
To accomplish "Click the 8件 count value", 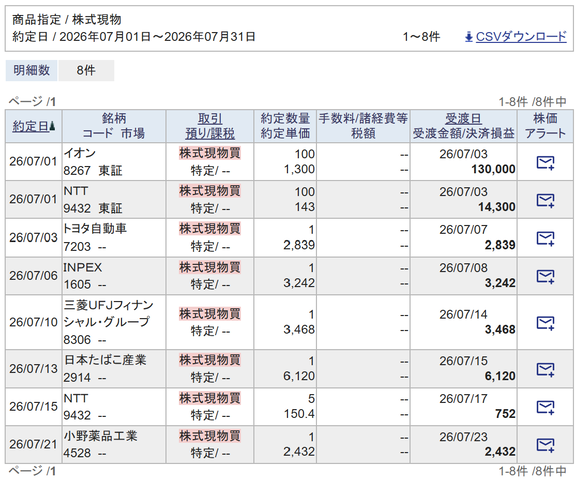I will click(x=86, y=70).
